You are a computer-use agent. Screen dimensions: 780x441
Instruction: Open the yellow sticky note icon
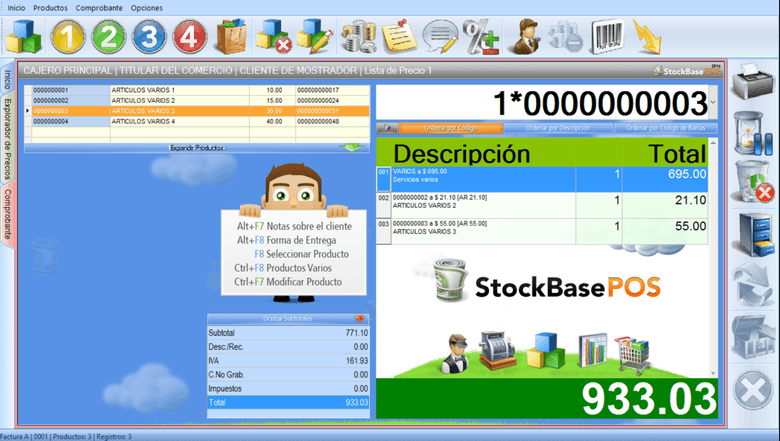tap(399, 36)
